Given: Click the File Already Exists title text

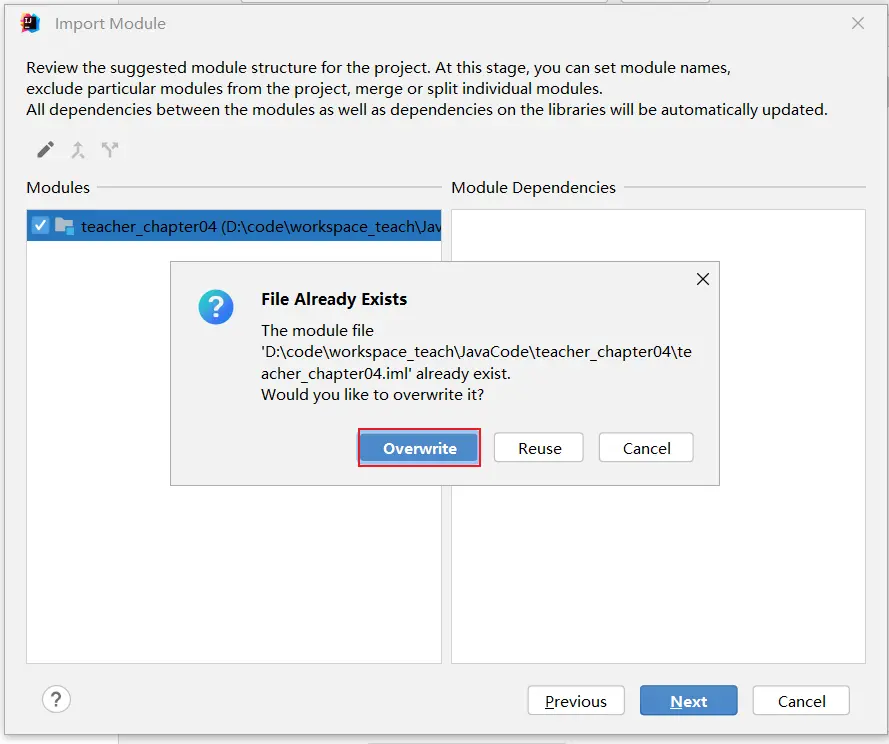Looking at the screenshot, I should 334,299.
